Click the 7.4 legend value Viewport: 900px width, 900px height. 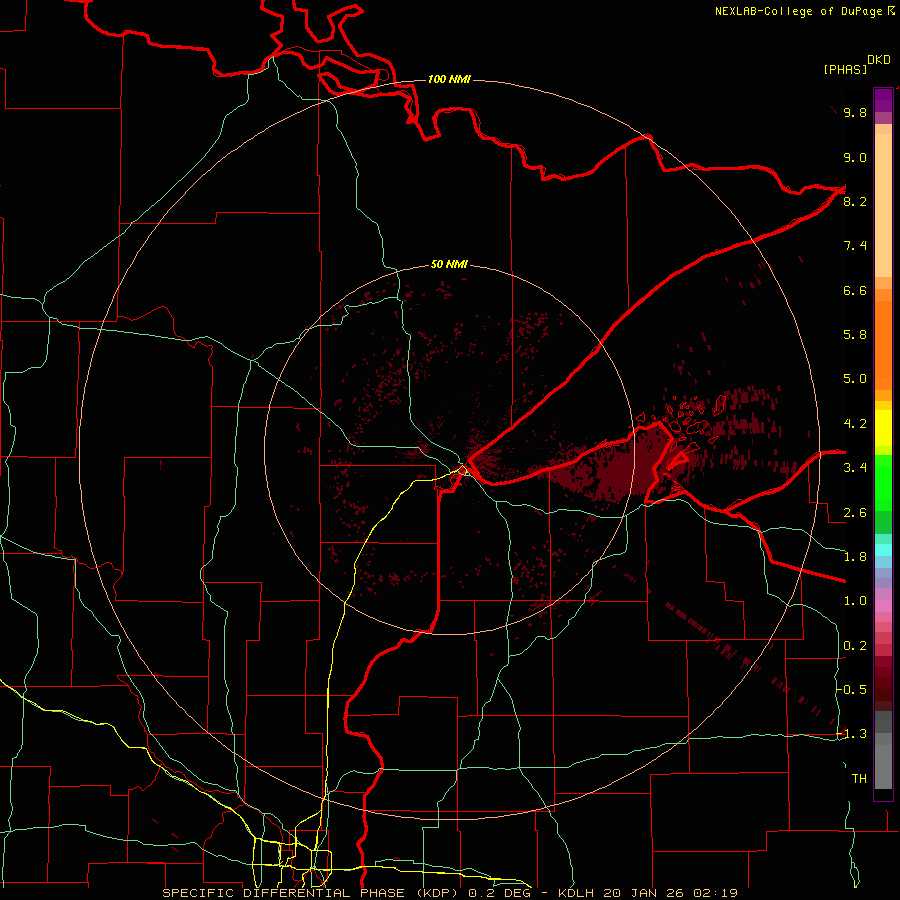tap(855, 246)
